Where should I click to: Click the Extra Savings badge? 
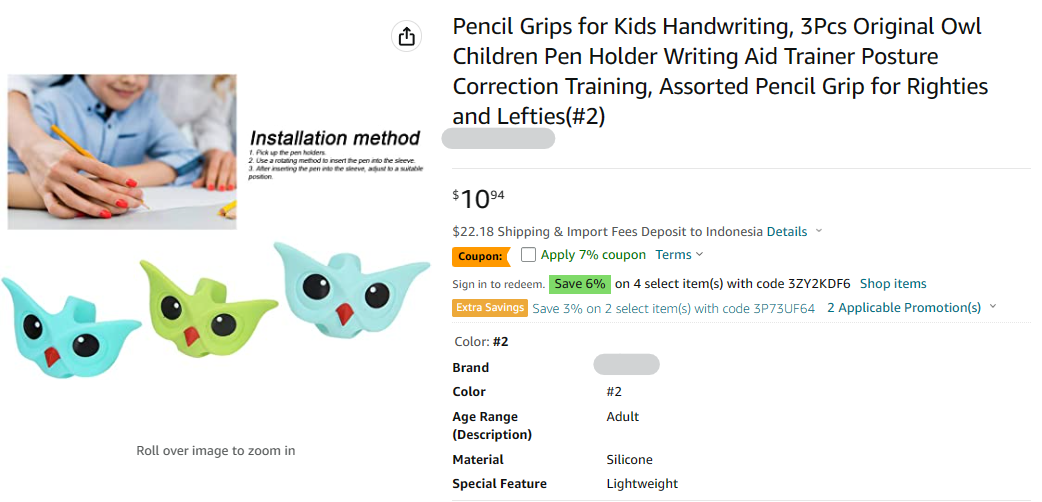pyautogui.click(x=490, y=308)
